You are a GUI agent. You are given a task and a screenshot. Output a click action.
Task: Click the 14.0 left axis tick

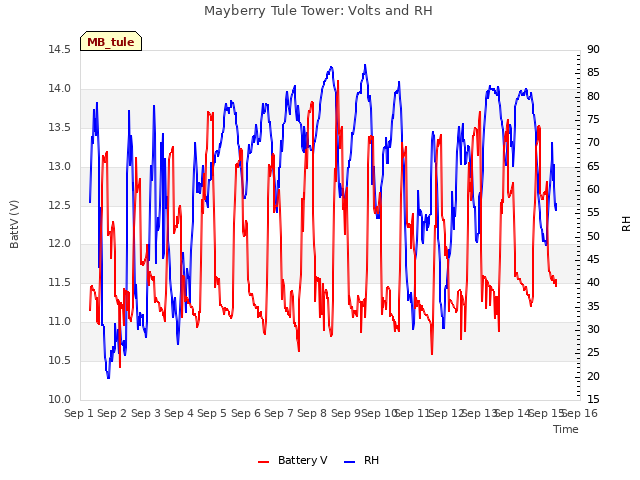pyautogui.click(x=60, y=89)
